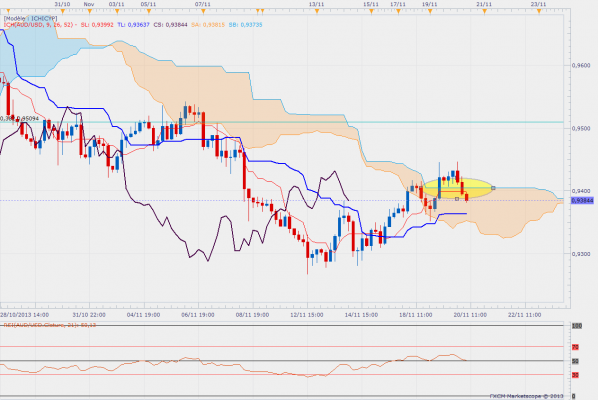This screenshot has height=400, width=598.
Task: Click the RSI 70 overbought level label
Action: tap(575, 347)
